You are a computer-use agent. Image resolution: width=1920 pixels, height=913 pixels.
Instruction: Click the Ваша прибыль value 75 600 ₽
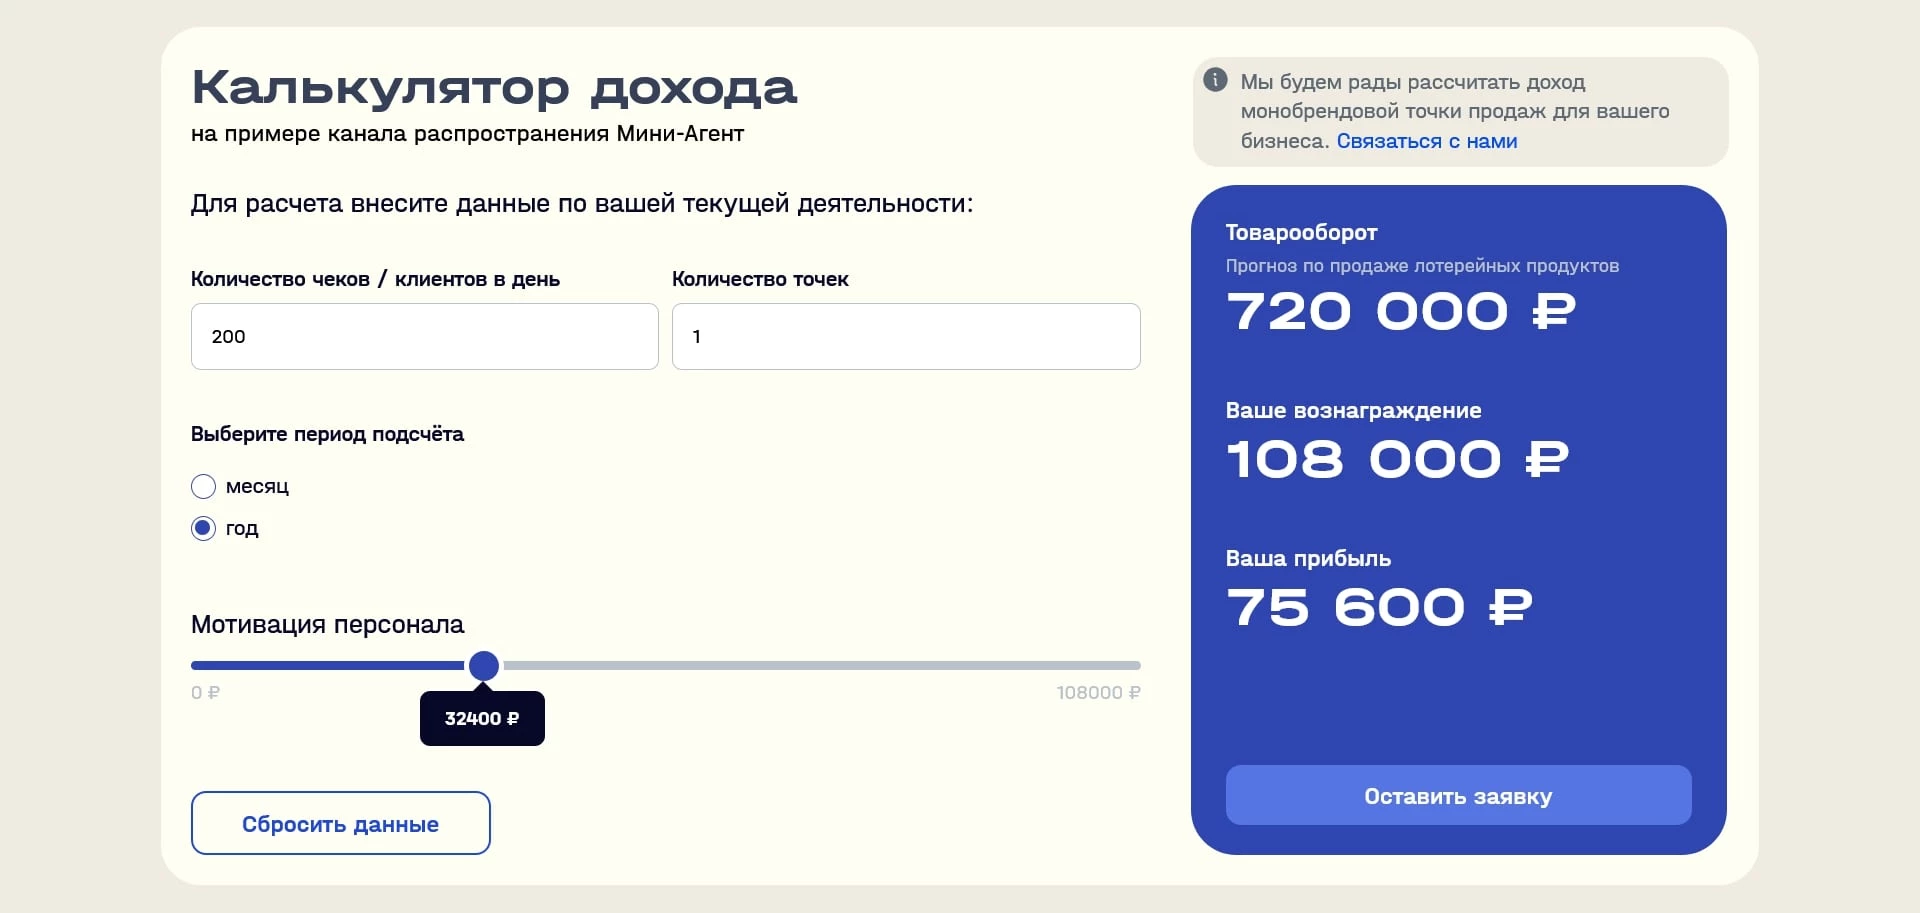click(x=1380, y=606)
